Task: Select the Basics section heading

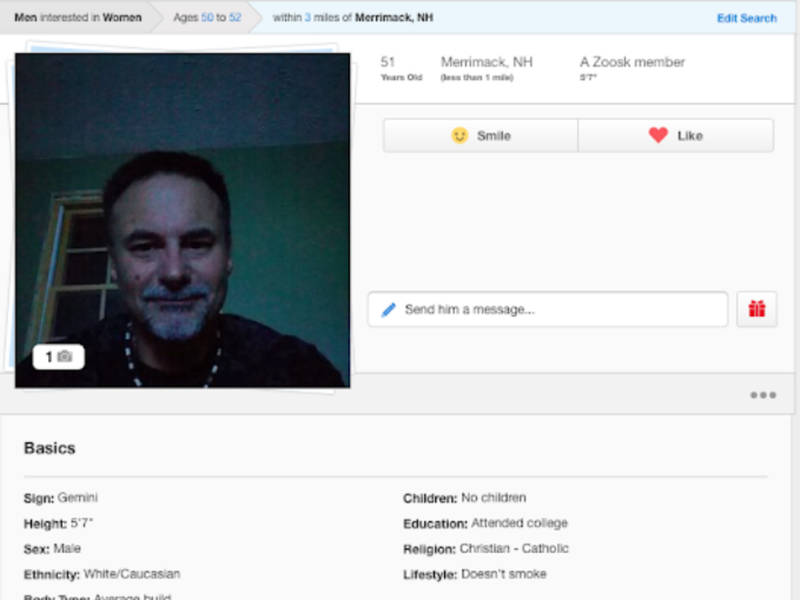Action: click(49, 448)
